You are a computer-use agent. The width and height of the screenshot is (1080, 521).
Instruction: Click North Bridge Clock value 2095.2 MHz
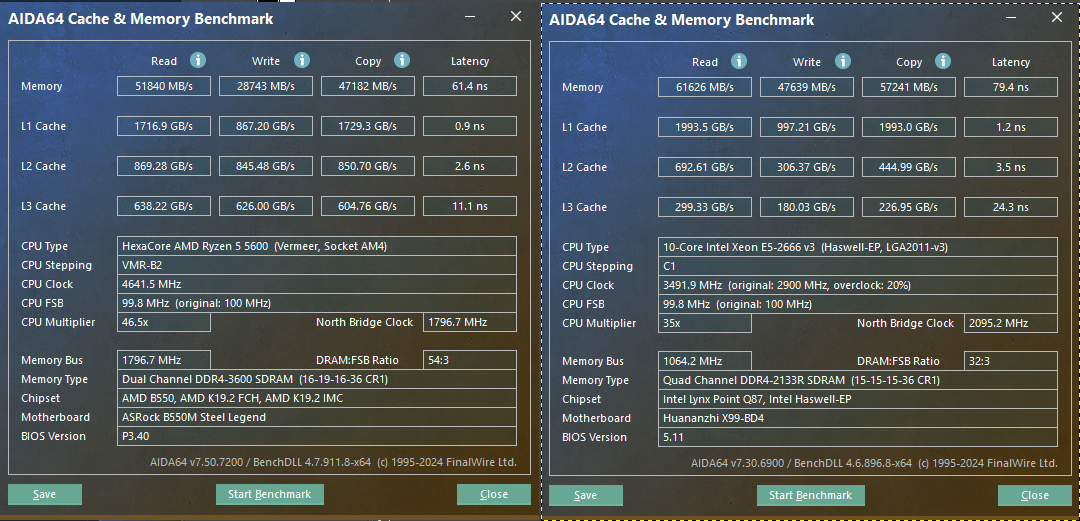tap(1010, 323)
